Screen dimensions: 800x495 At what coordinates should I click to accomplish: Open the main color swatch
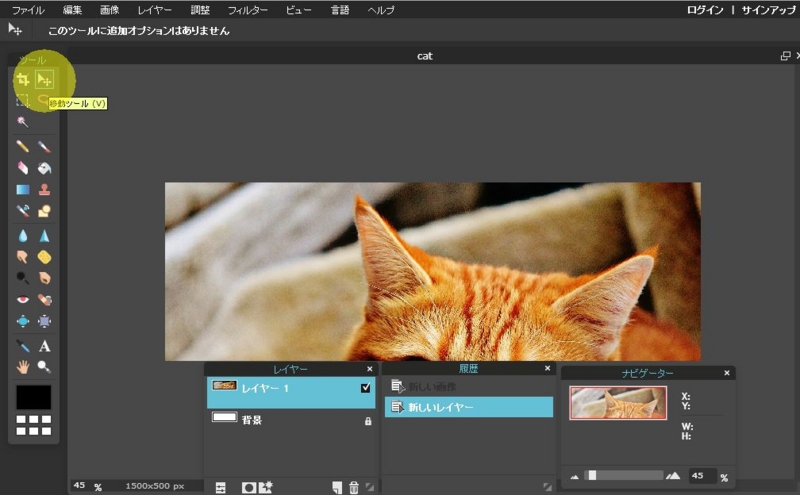[x=34, y=397]
